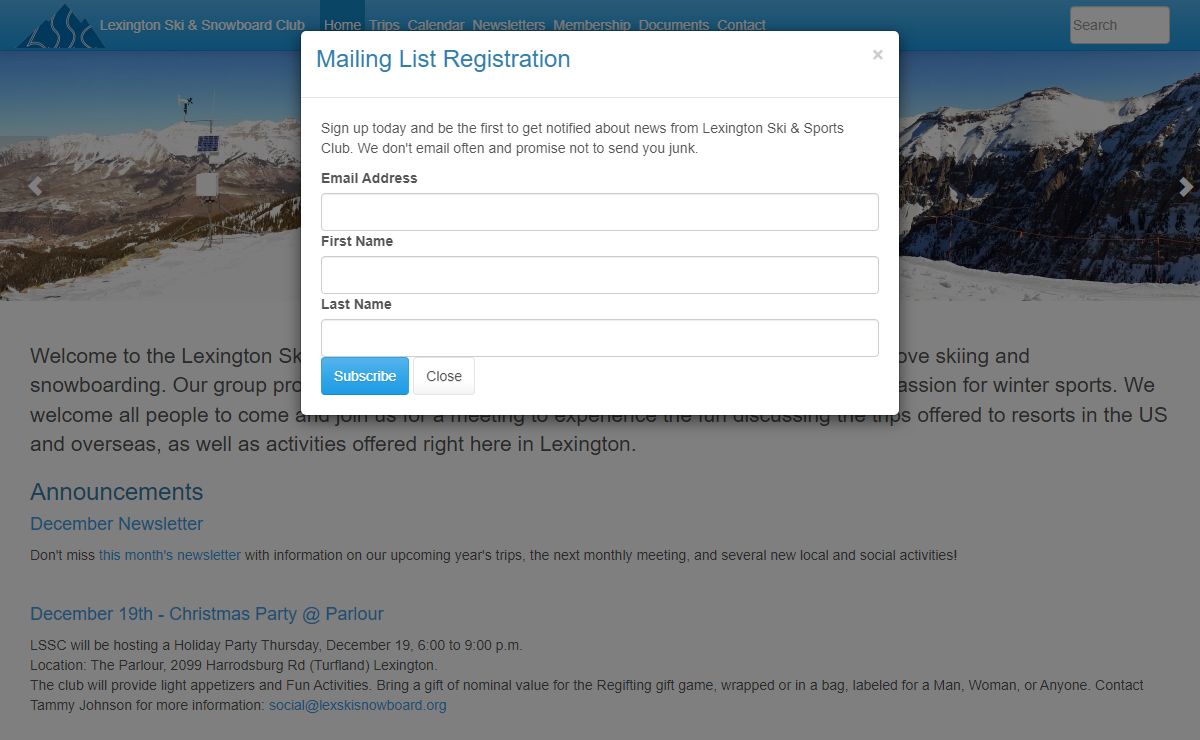
Task: Advance to next carousel slide arrow
Action: point(1186,186)
